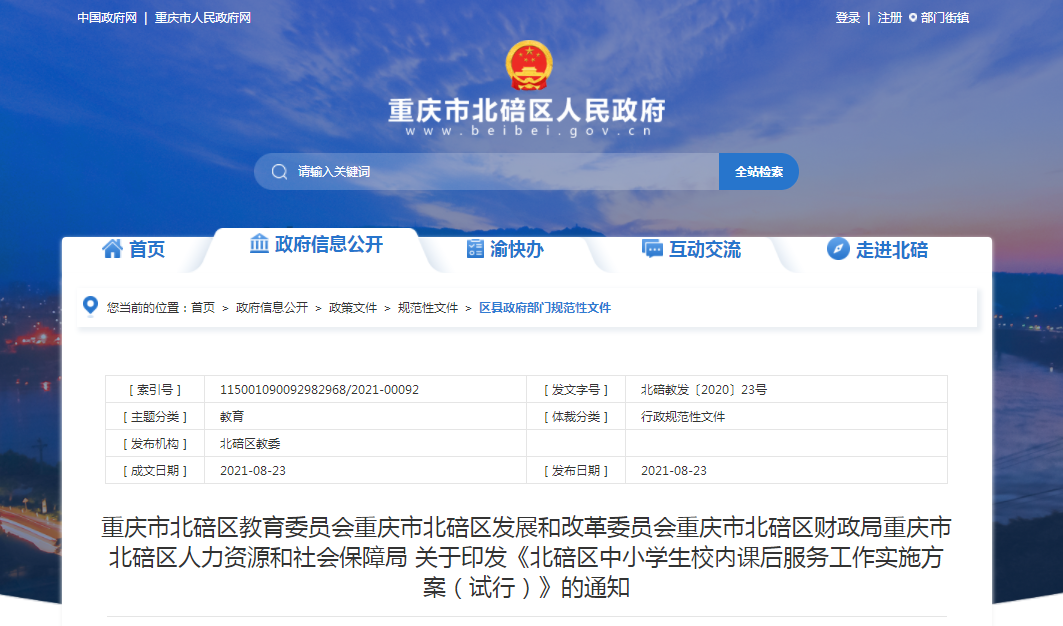
Task: Open the 渝快办 tab
Action: 517,250
